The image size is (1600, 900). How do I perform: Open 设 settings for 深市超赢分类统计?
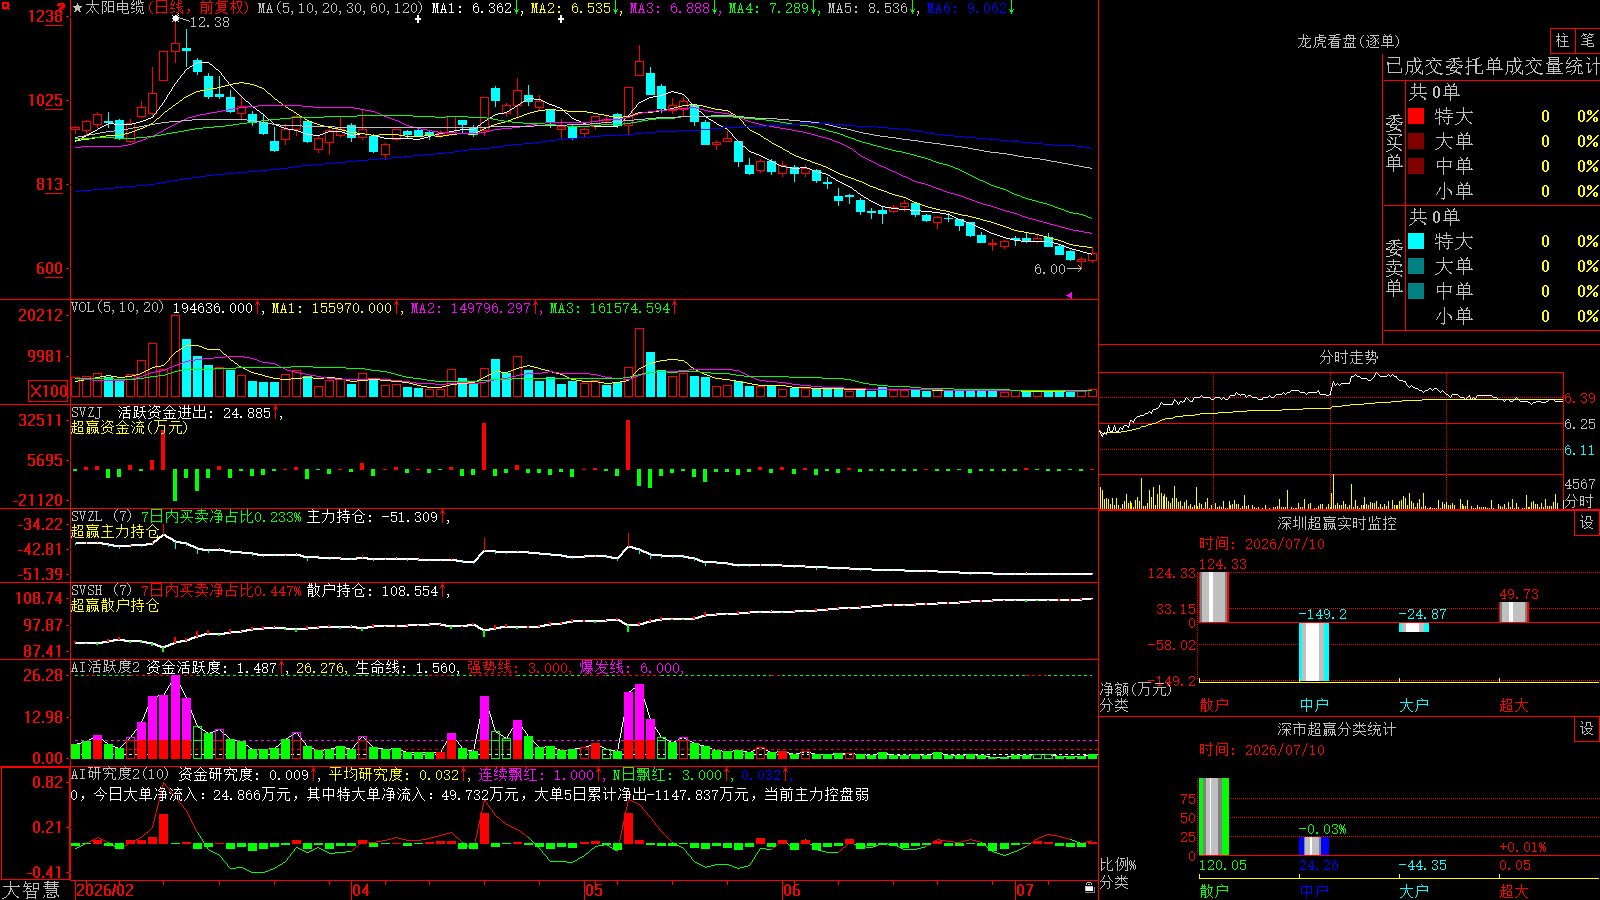click(1587, 729)
